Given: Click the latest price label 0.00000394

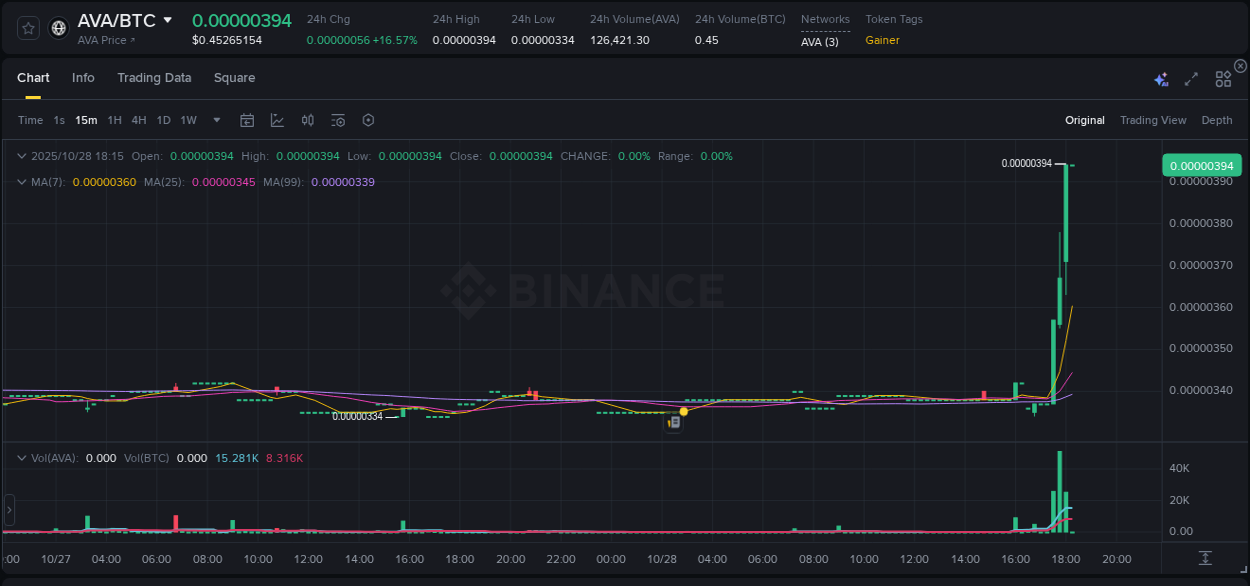Looking at the screenshot, I should [1201, 164].
